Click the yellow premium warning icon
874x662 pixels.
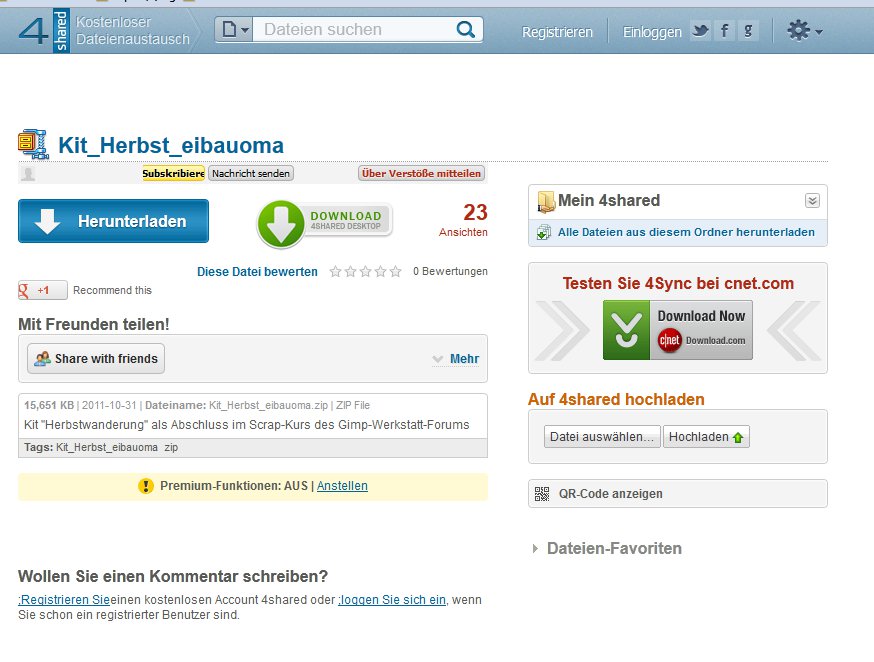(x=145, y=486)
